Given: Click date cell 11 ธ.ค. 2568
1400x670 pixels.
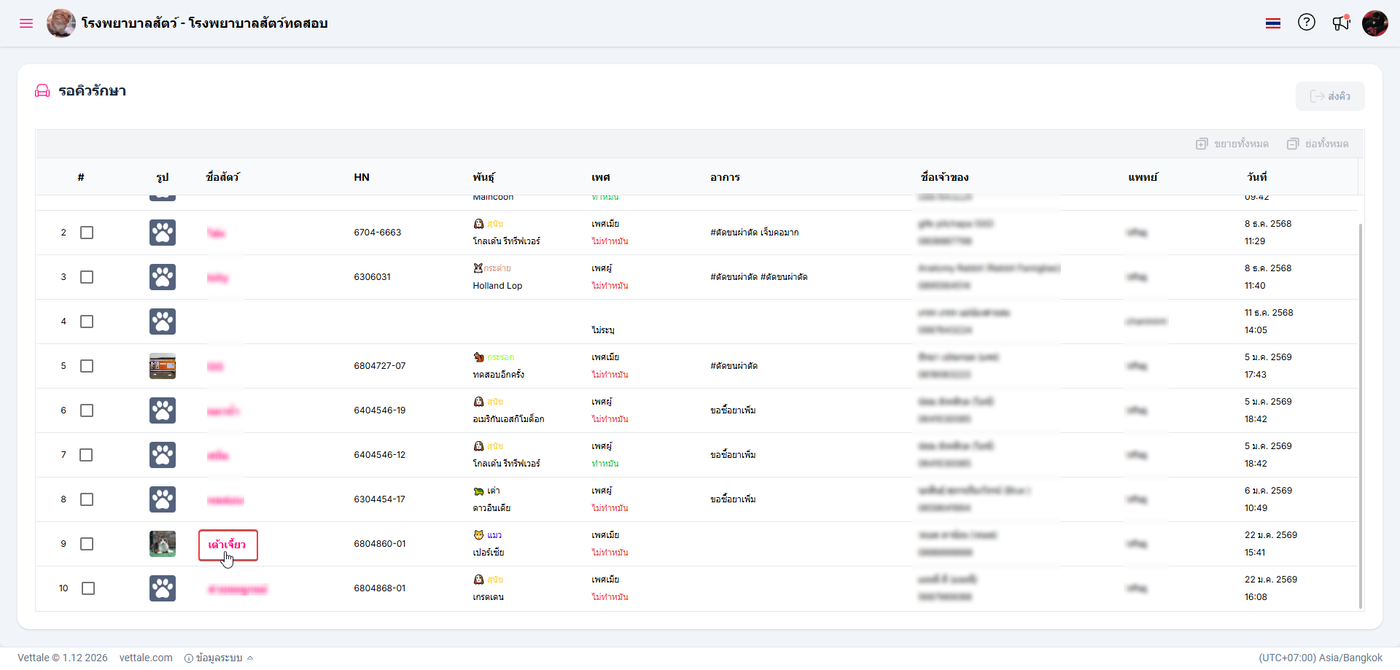Looking at the screenshot, I should click(1269, 313).
